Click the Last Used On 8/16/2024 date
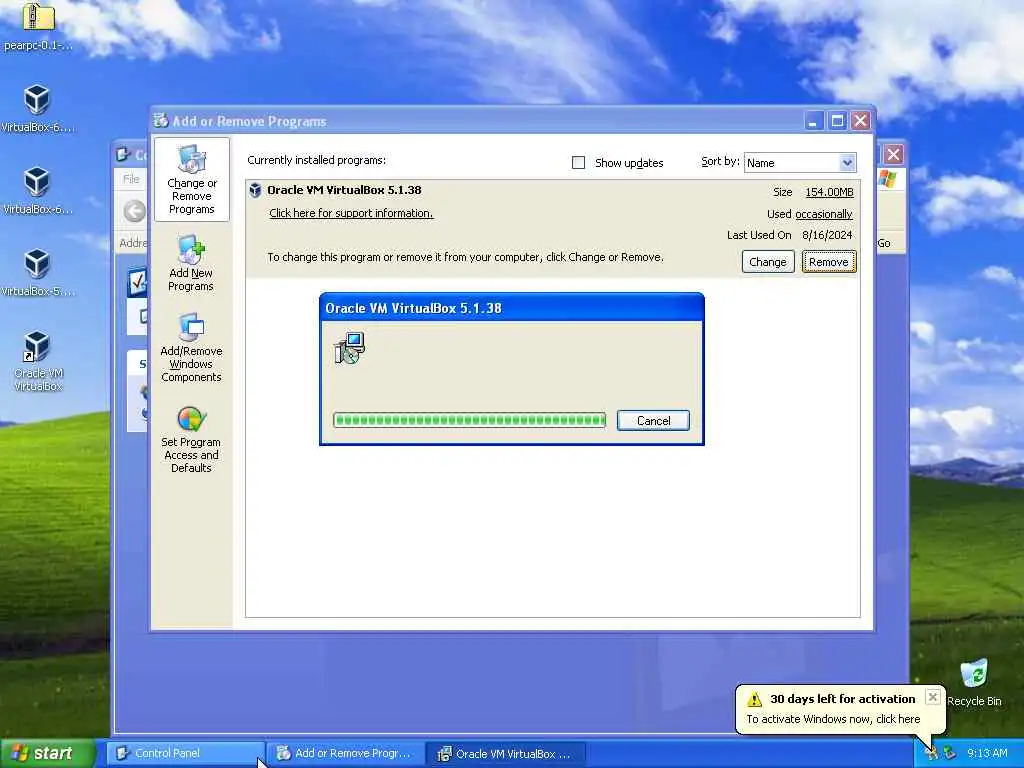Viewport: 1024px width, 768px height. pos(827,235)
